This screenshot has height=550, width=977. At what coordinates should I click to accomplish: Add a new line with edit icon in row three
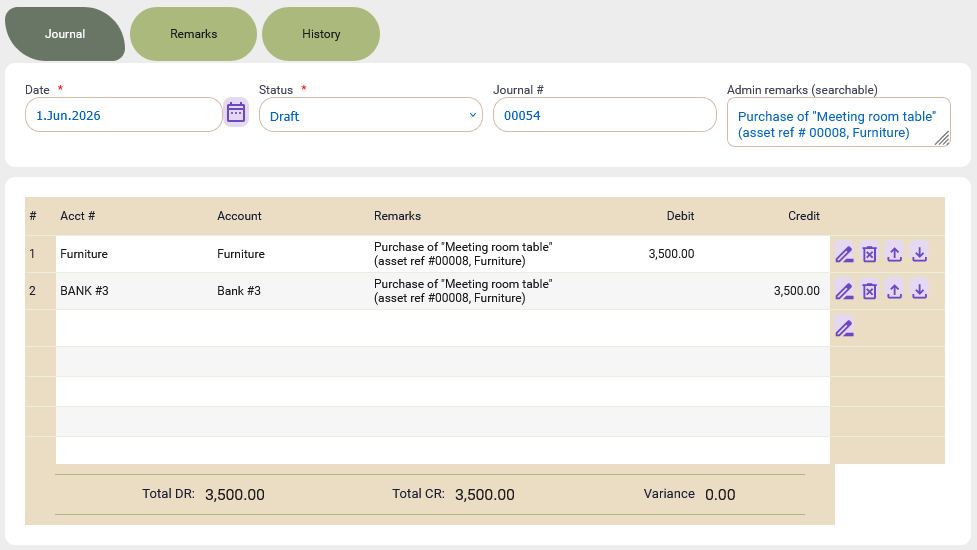point(844,328)
